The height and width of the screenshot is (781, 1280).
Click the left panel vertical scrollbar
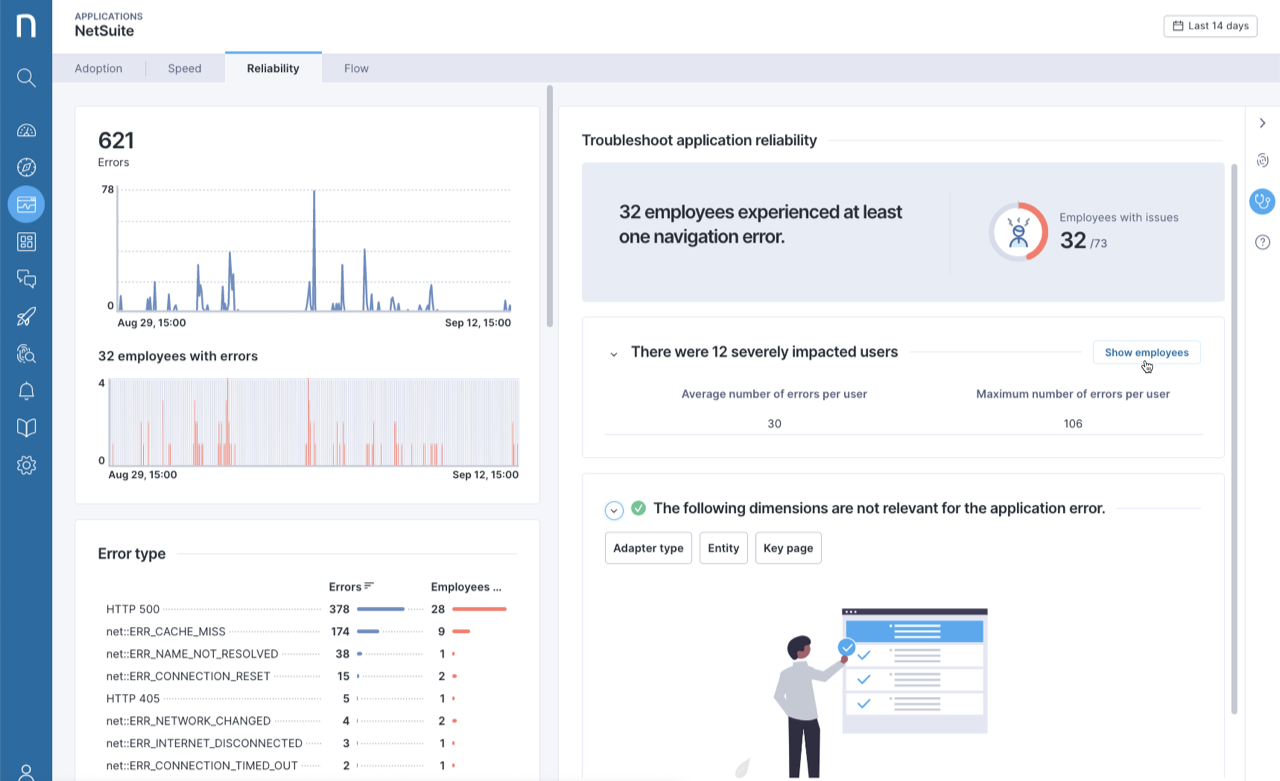549,205
